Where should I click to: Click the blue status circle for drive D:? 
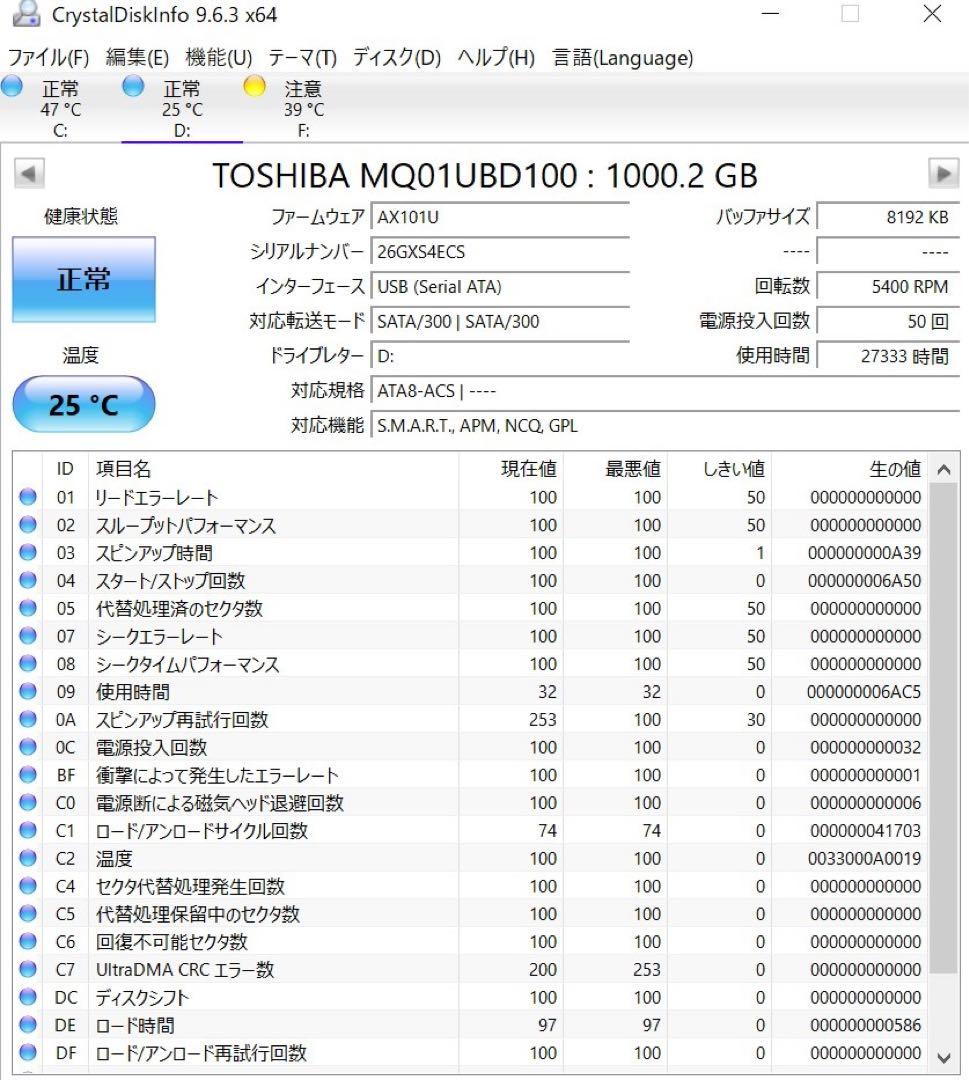click(x=133, y=86)
